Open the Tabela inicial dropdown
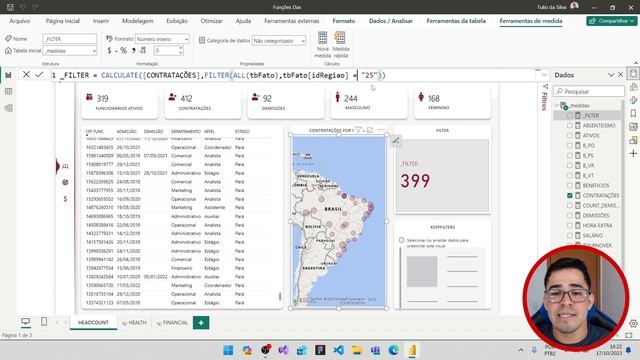This screenshot has height=360, width=640. (x=70, y=51)
